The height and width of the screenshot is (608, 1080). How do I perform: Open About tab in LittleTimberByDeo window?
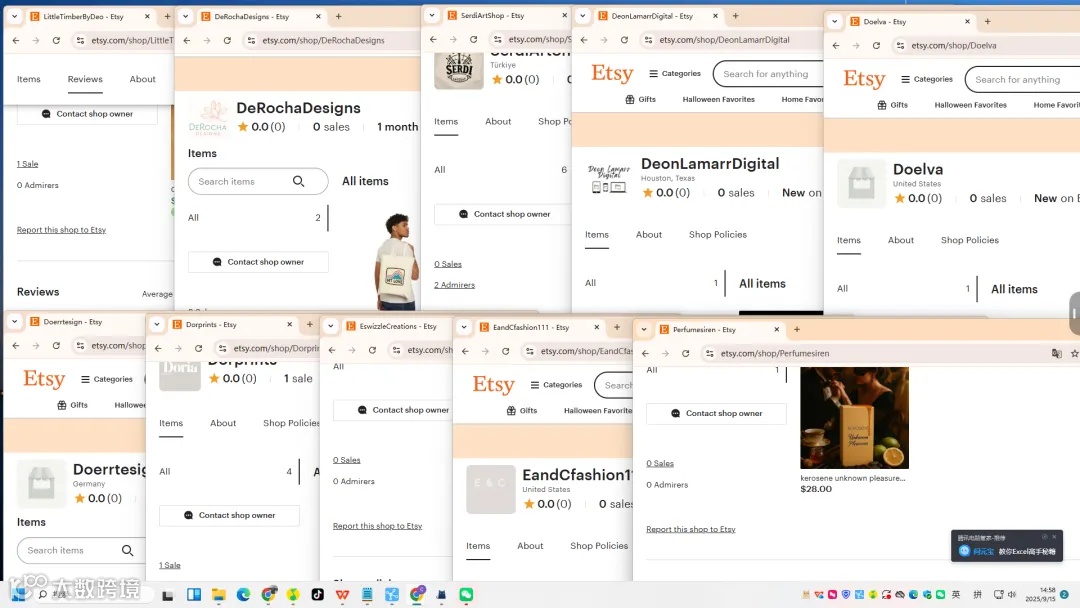(x=143, y=79)
